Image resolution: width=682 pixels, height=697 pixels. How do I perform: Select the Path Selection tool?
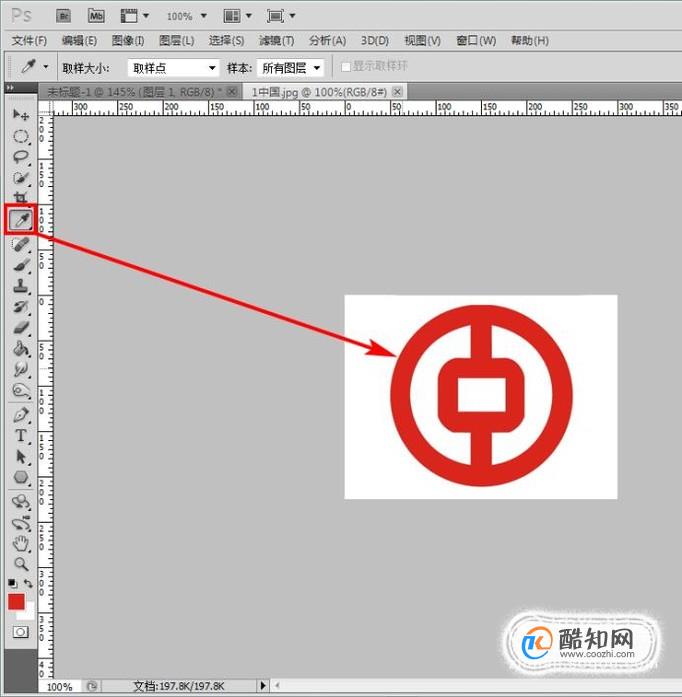tap(20, 457)
